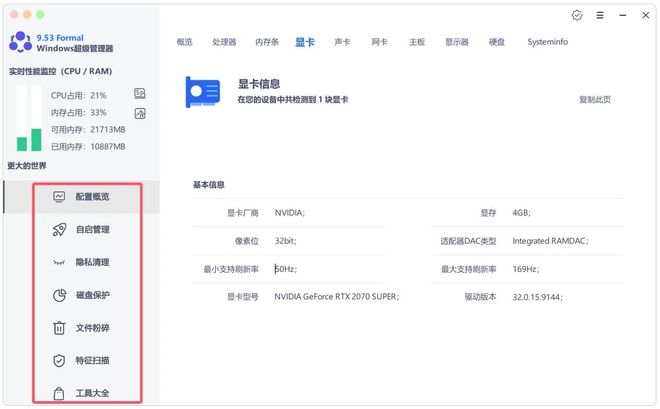This screenshot has width=660, height=409.
Task: Click the green macOS-style window dot
Action: point(40,15)
